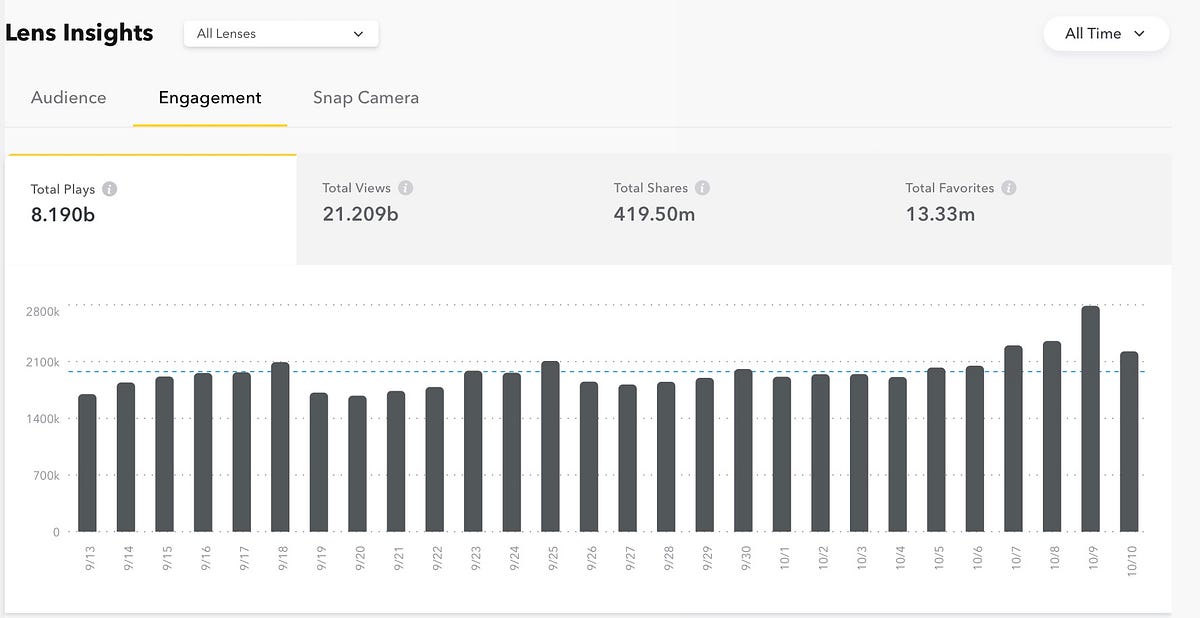Image resolution: width=1200 pixels, height=618 pixels.
Task: Switch to the Snap Camera tab
Action: (x=365, y=97)
